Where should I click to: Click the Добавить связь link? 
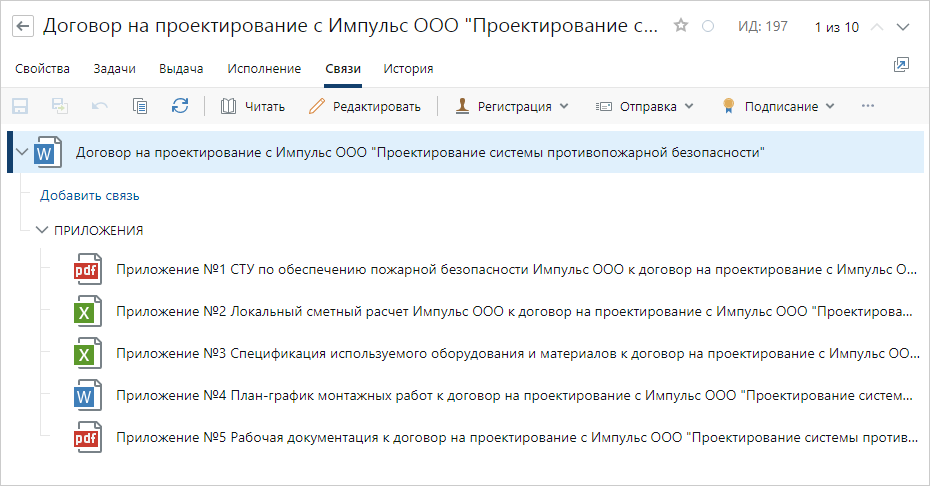[89, 195]
